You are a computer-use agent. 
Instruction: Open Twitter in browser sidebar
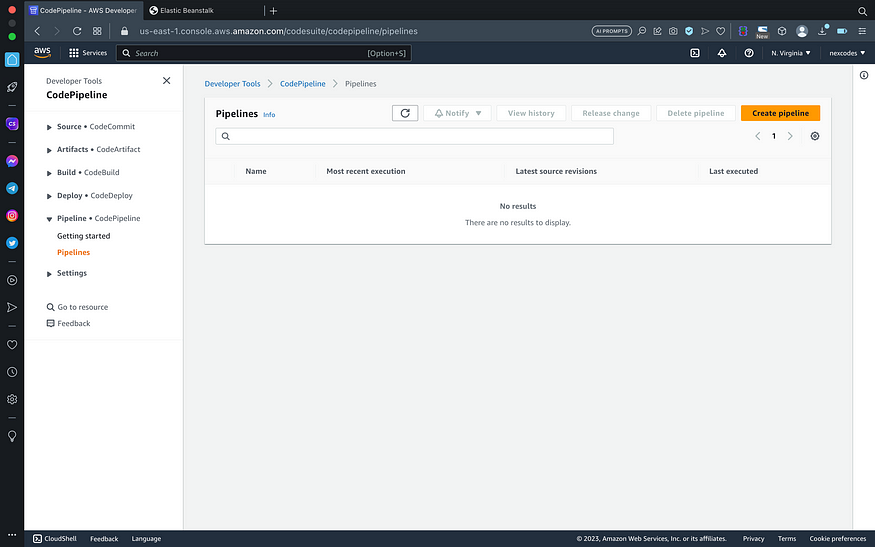pos(12,243)
